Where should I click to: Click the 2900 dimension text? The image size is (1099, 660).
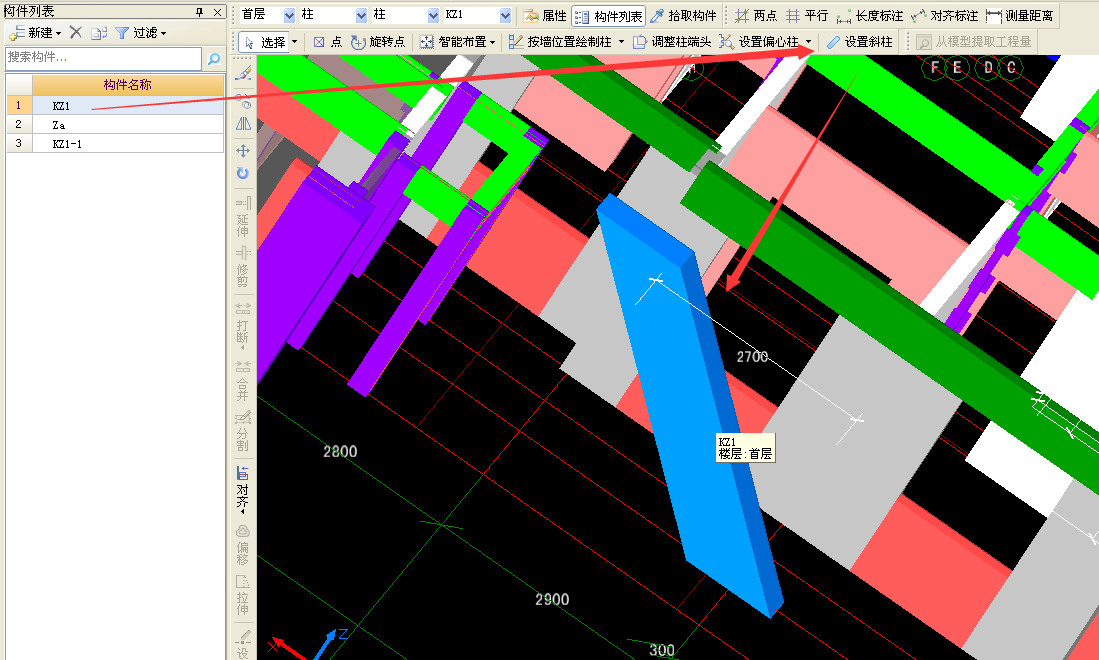click(552, 599)
